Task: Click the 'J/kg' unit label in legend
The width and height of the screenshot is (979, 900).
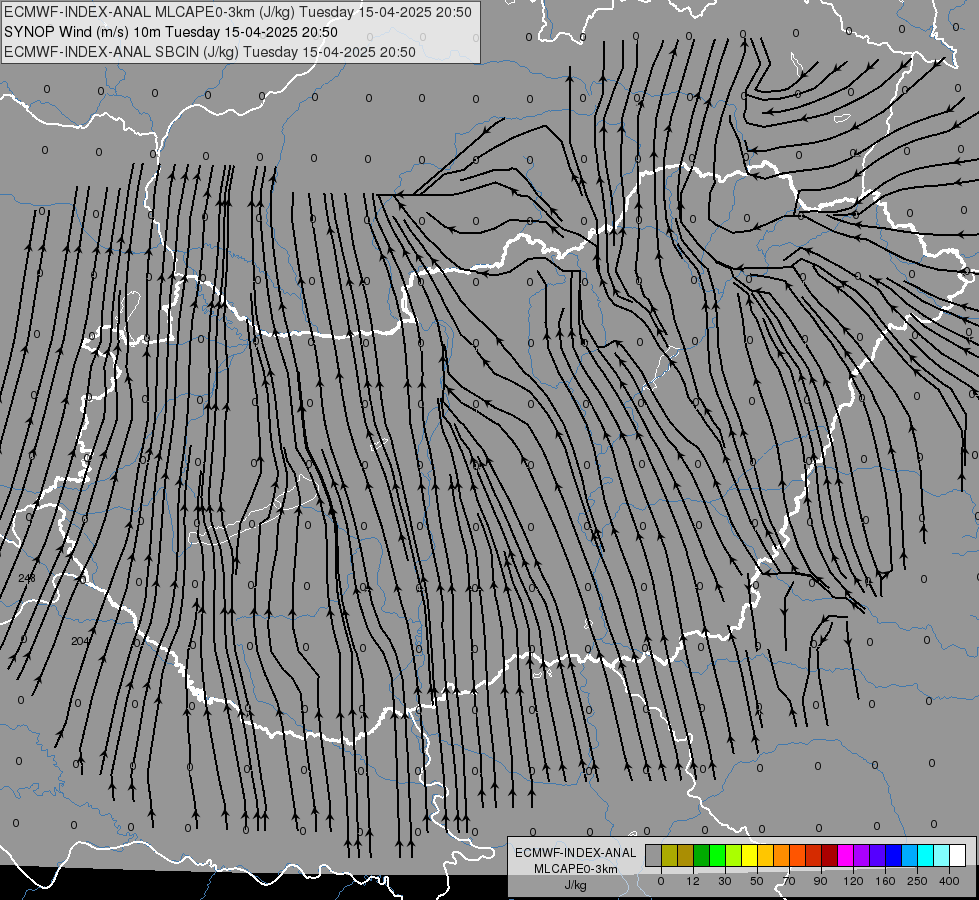Action: pos(575,885)
